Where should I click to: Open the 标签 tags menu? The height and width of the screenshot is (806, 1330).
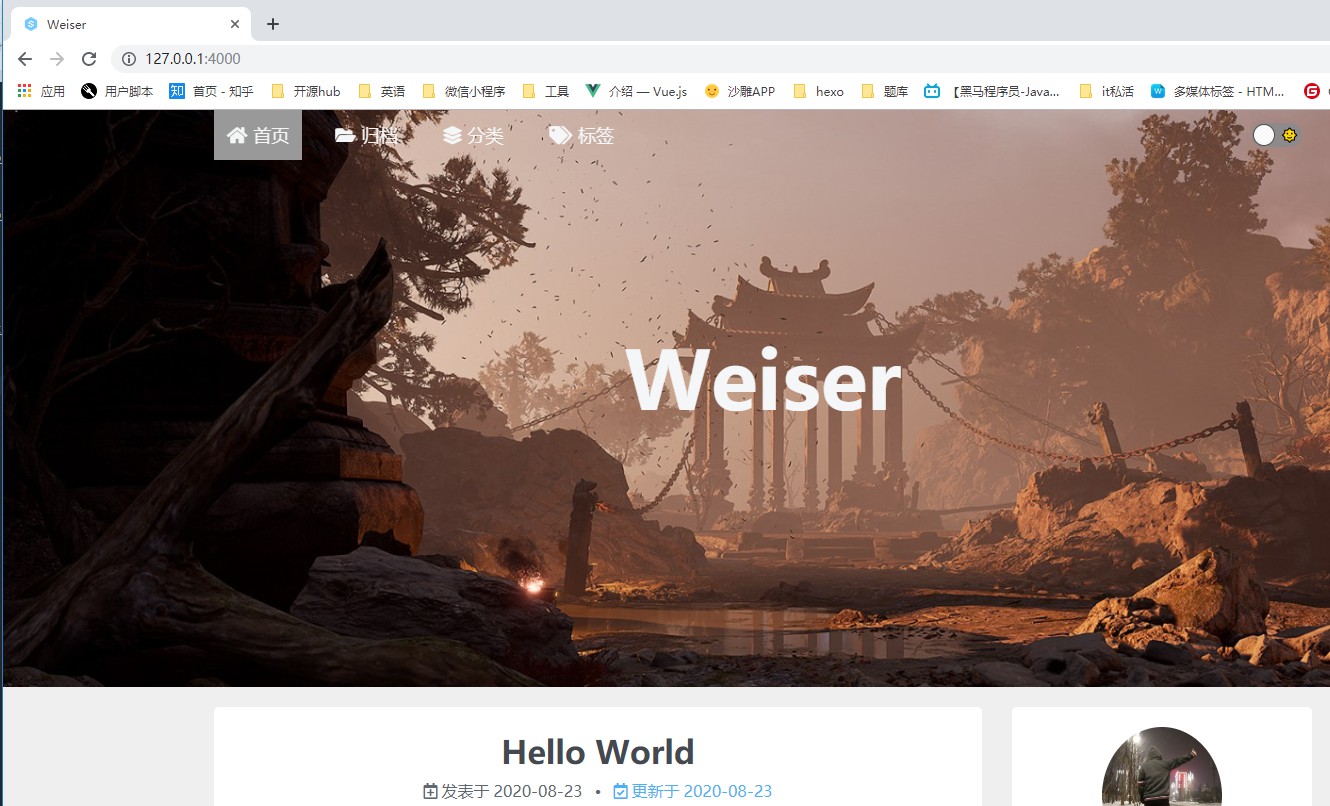(581, 135)
